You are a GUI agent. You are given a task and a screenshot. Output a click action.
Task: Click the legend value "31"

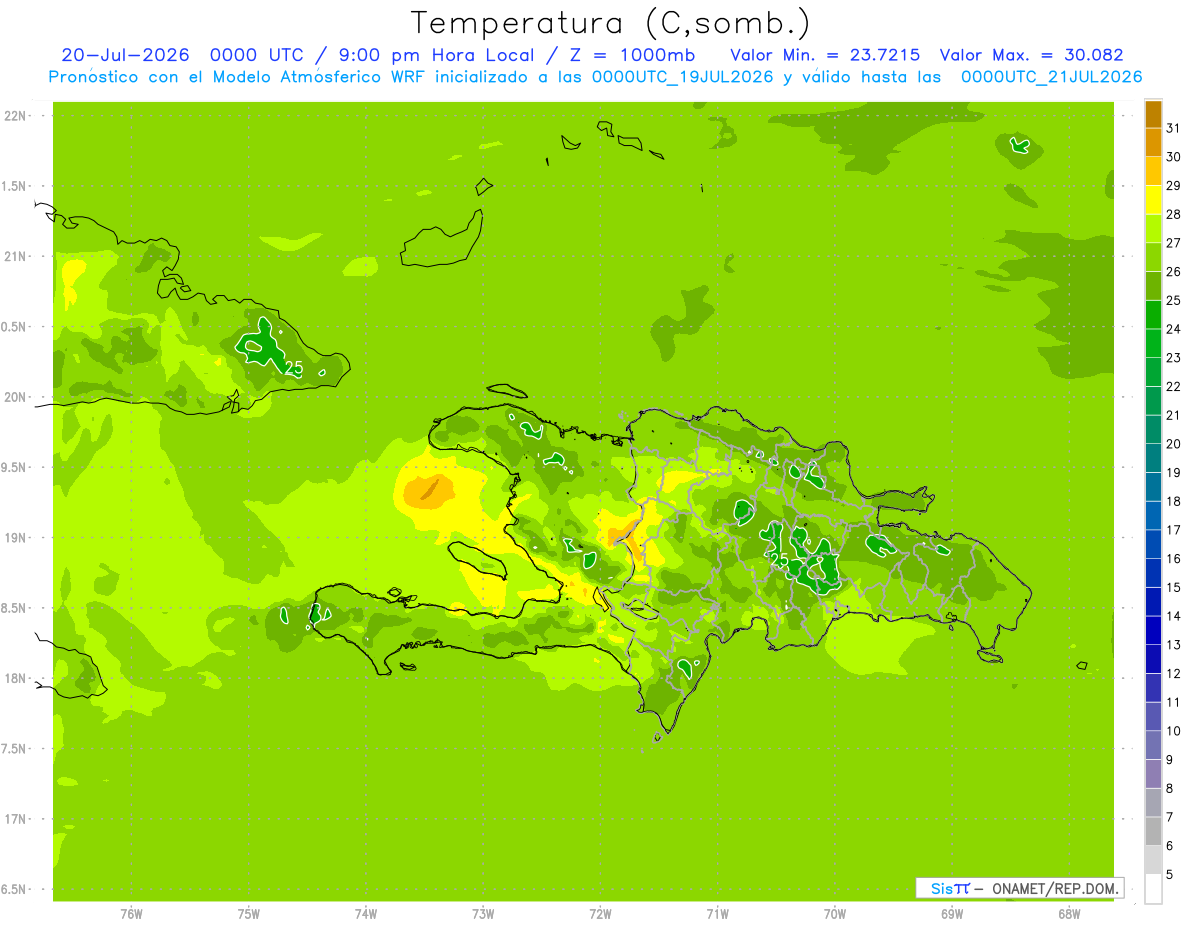[x=1174, y=128]
